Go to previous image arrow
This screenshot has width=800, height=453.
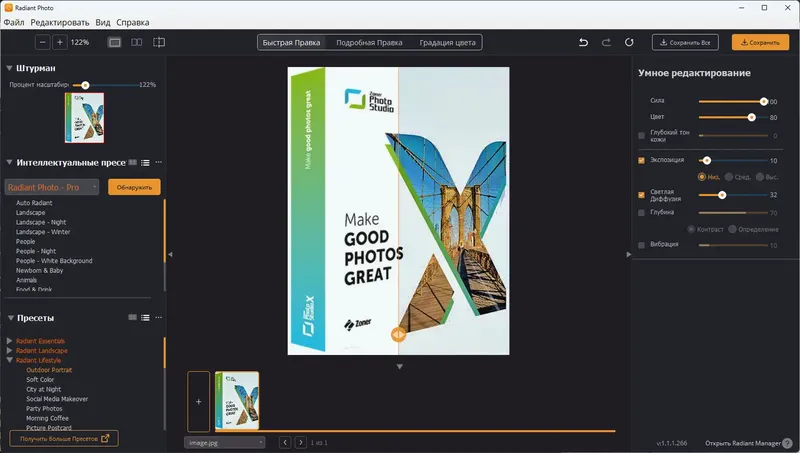tap(285, 442)
